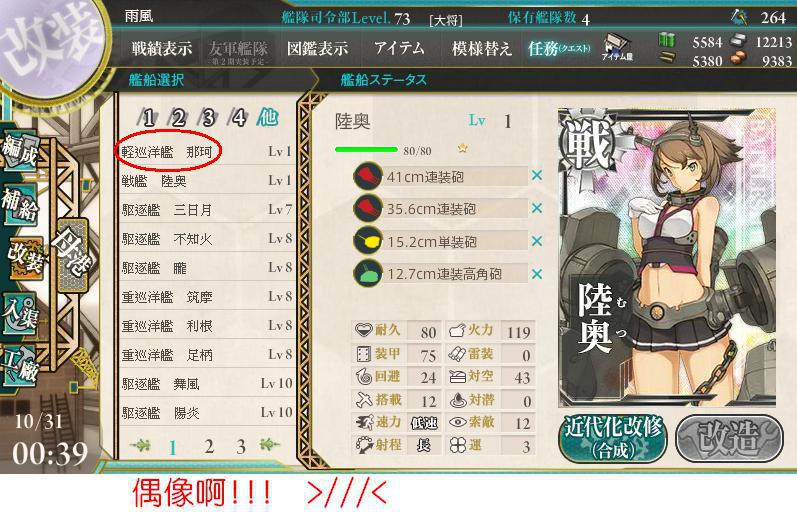Switch to fleet tab 2
The image size is (797, 516).
pyautogui.click(x=178, y=118)
